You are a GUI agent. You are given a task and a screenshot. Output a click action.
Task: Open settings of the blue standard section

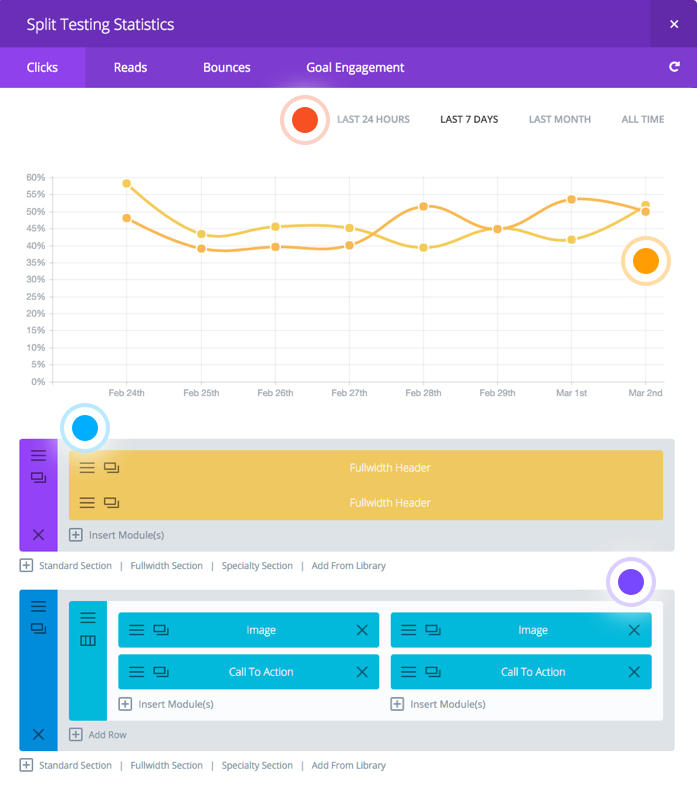coord(38,606)
